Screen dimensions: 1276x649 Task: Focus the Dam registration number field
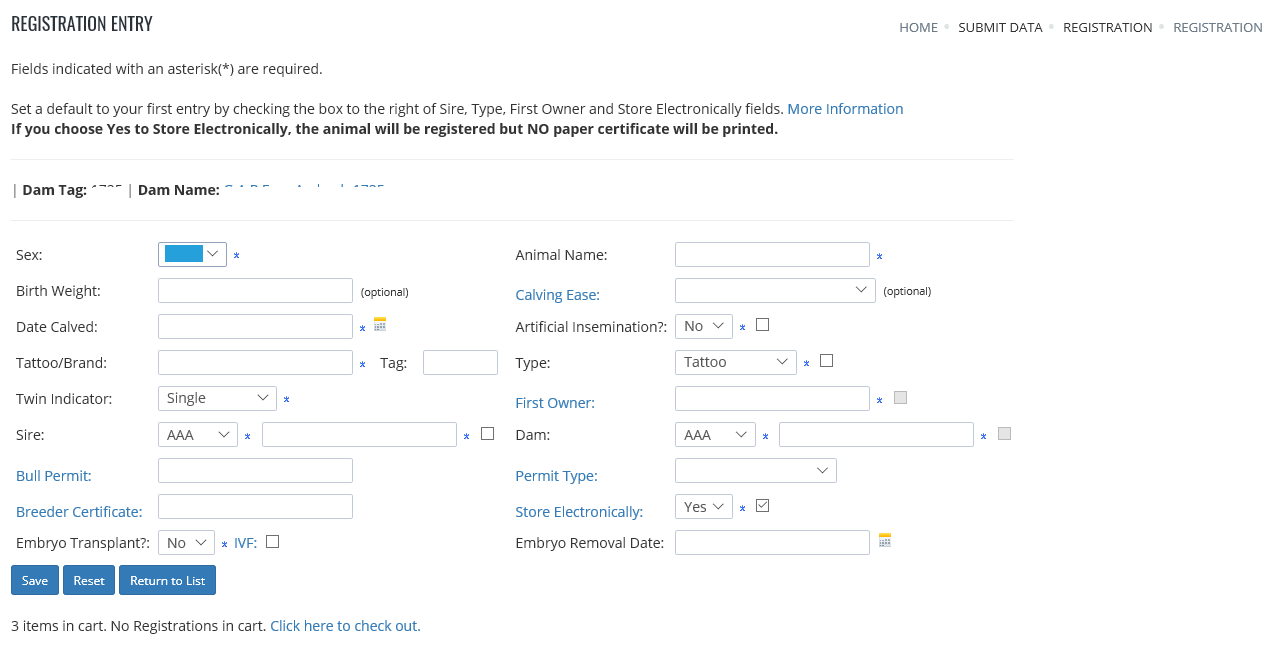click(876, 434)
